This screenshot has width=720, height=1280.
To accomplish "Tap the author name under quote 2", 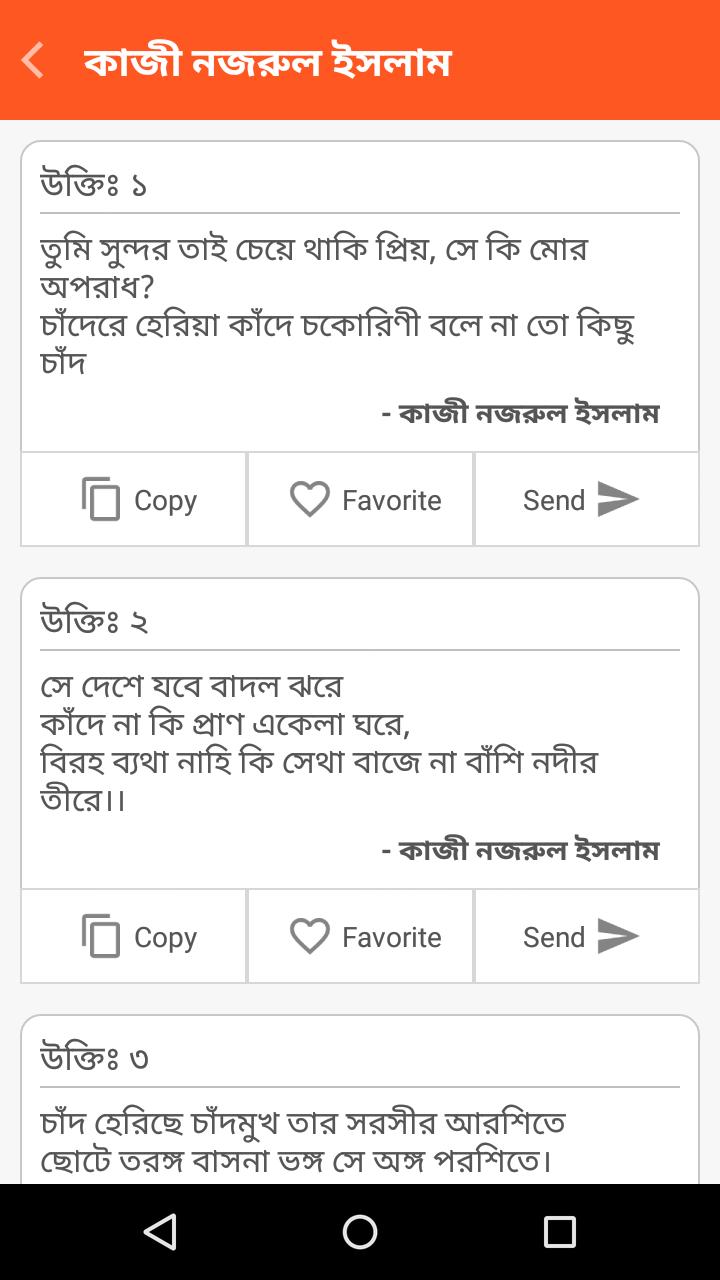I will tap(520, 850).
